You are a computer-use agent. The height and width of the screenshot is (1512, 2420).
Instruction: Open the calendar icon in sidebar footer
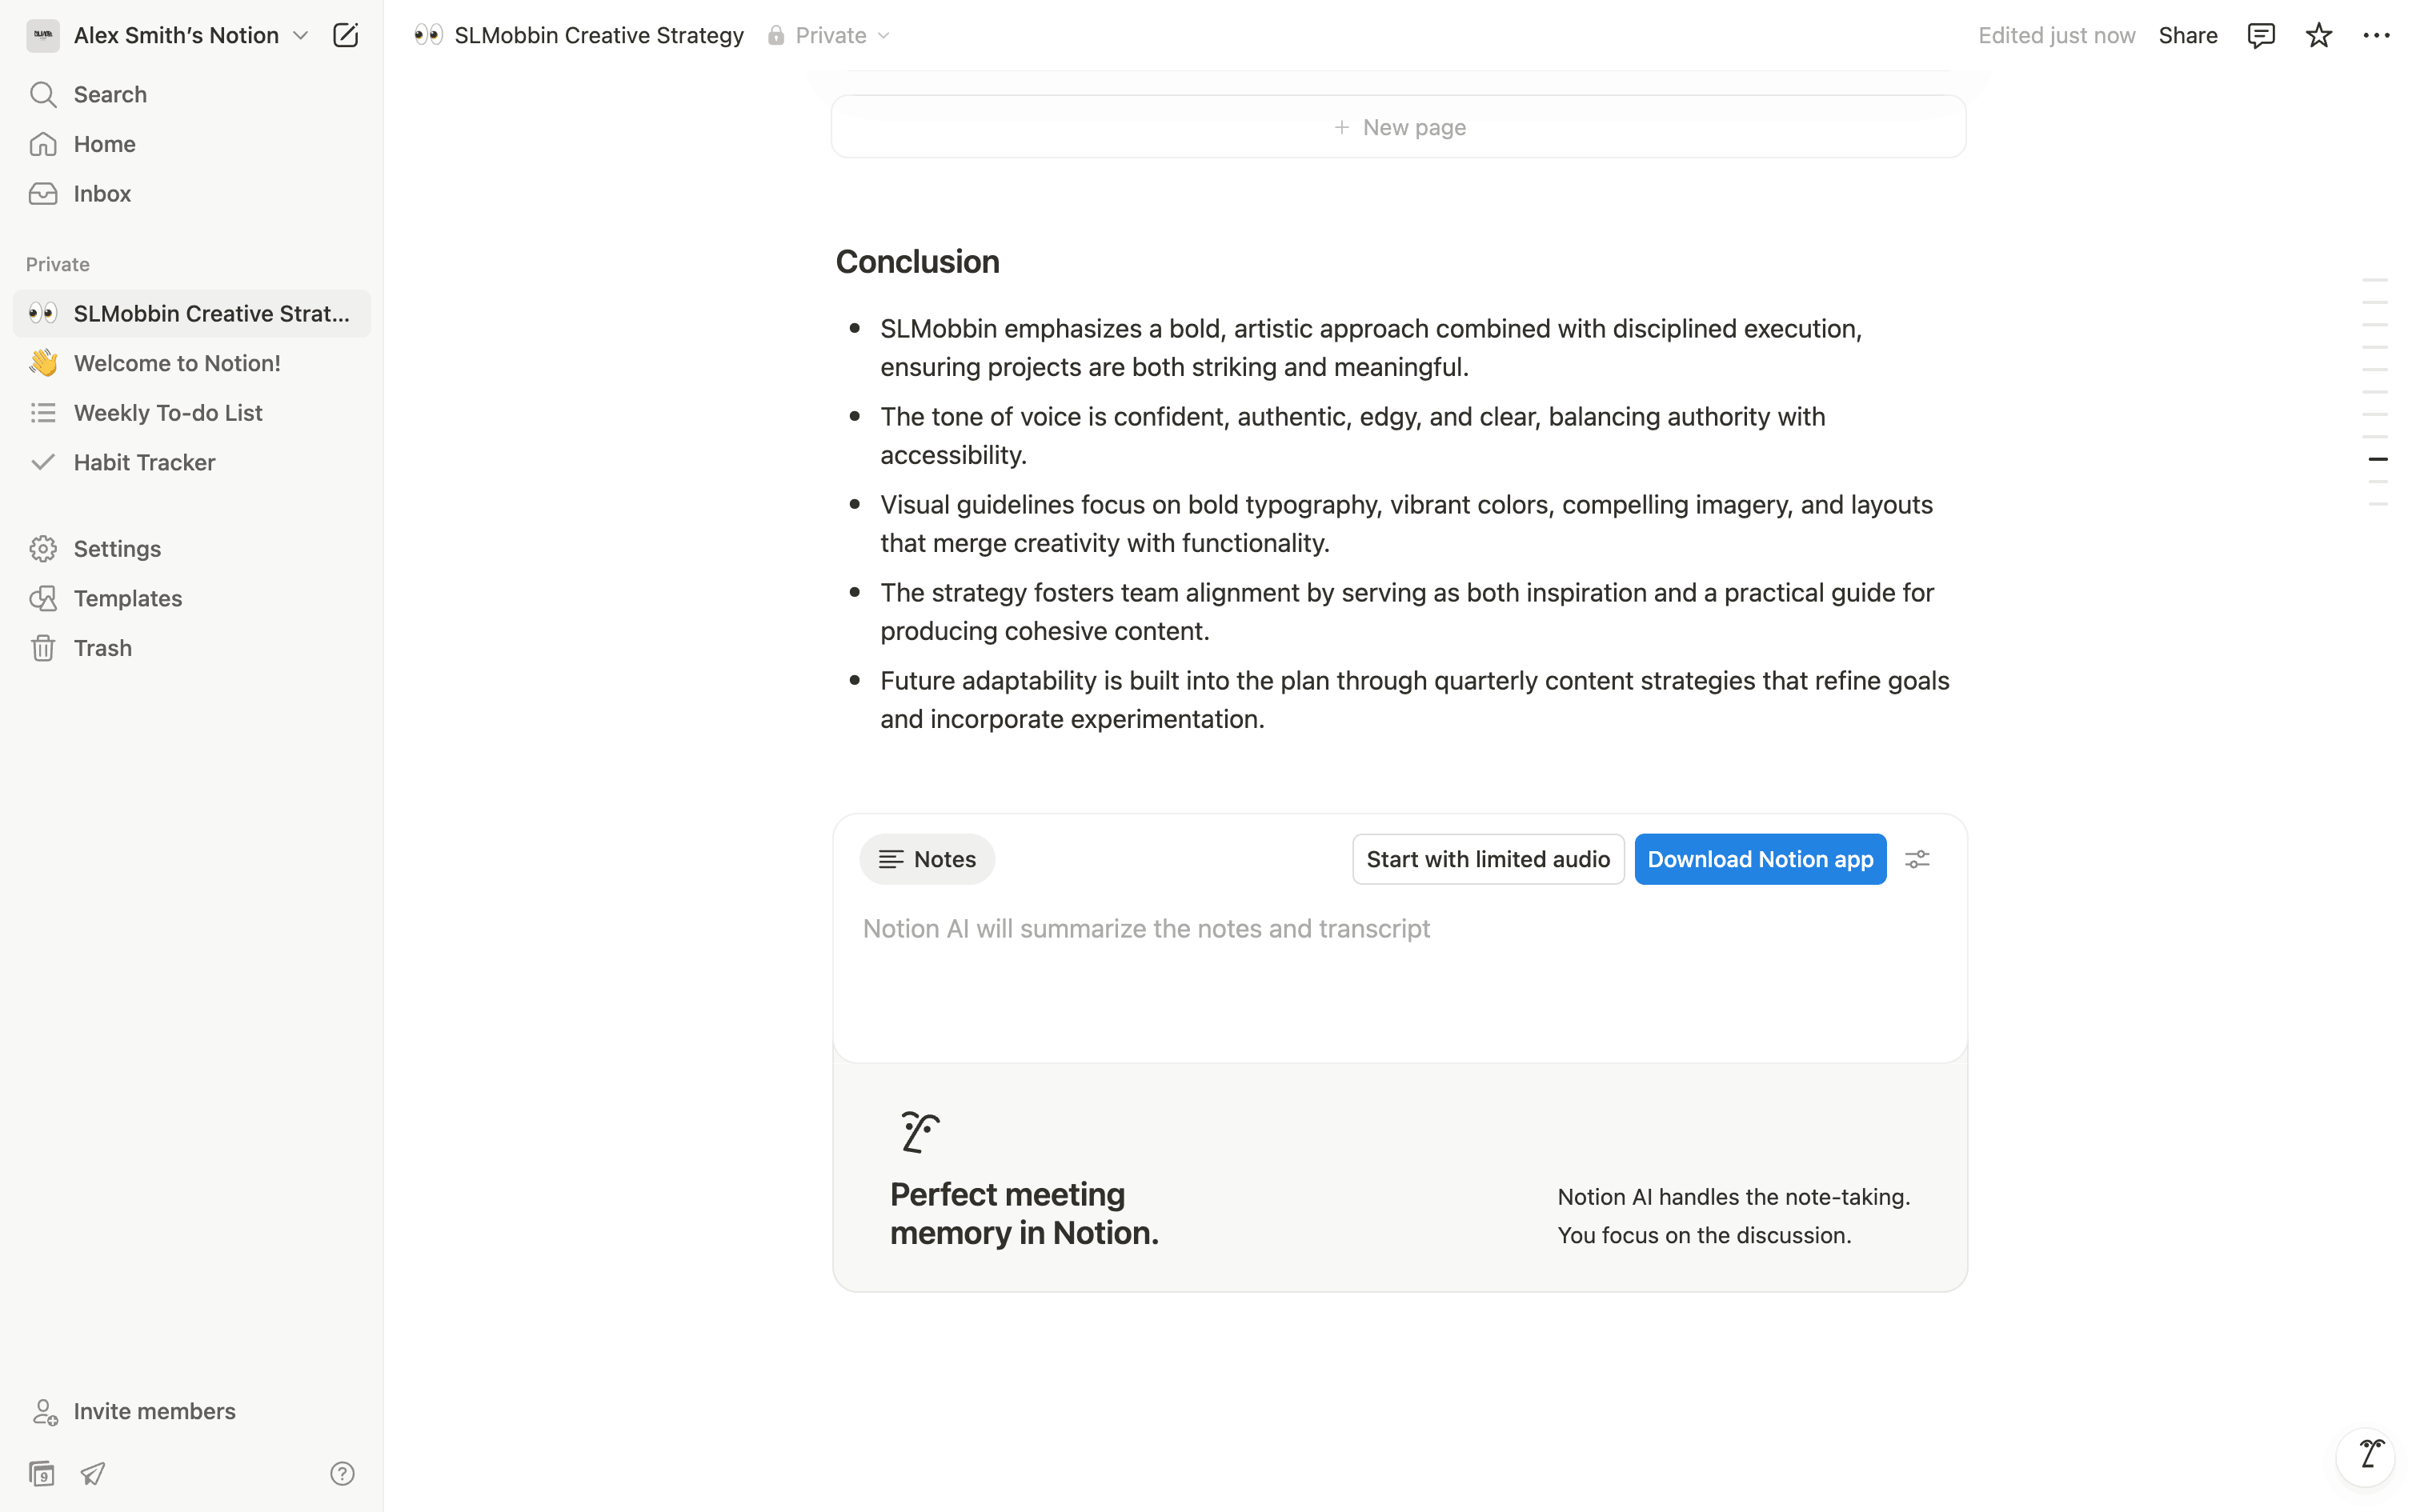point(42,1473)
